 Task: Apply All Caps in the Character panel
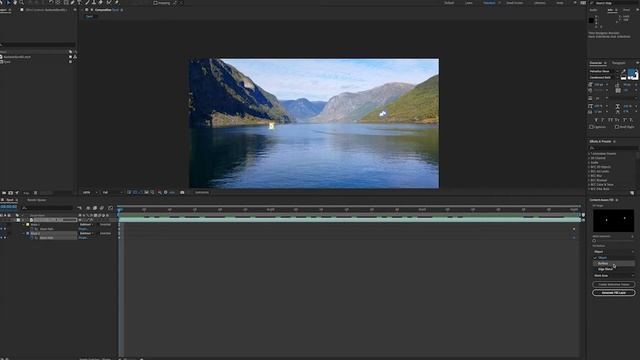tap(611, 120)
